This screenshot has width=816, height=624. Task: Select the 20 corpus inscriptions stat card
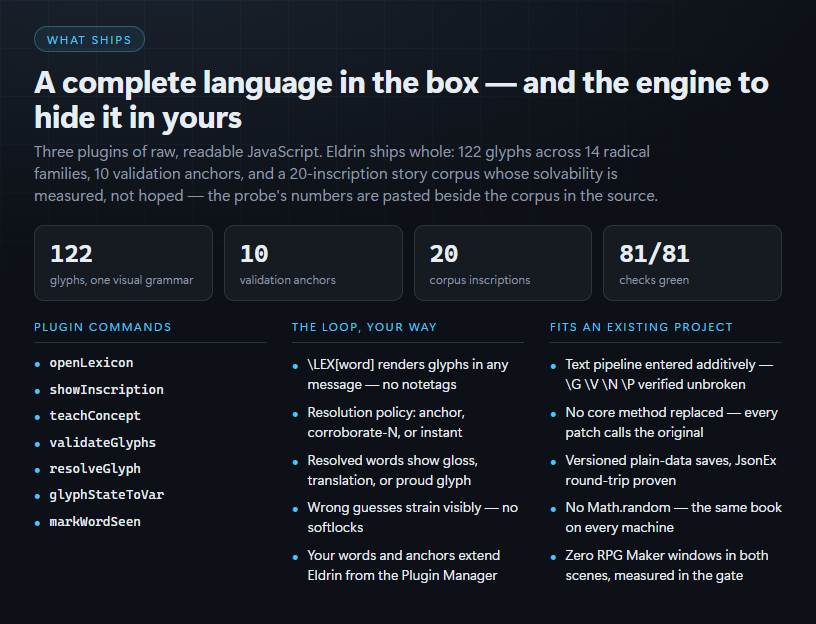(503, 263)
